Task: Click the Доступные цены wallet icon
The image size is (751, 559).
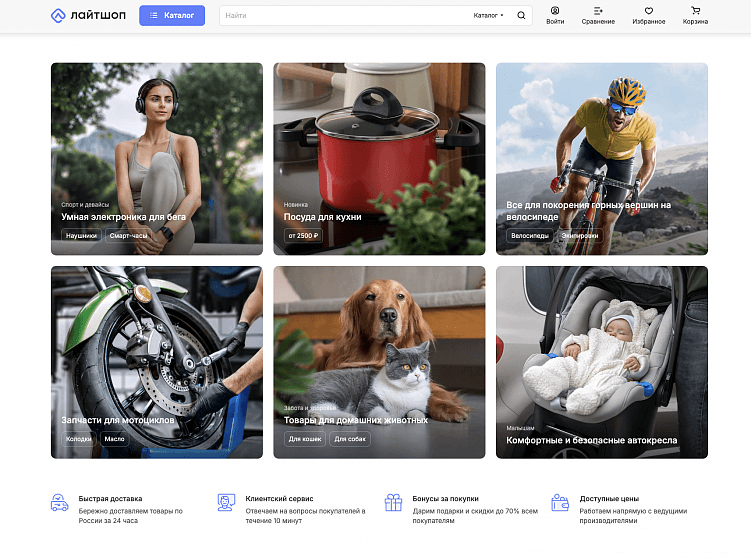Action: (x=560, y=502)
